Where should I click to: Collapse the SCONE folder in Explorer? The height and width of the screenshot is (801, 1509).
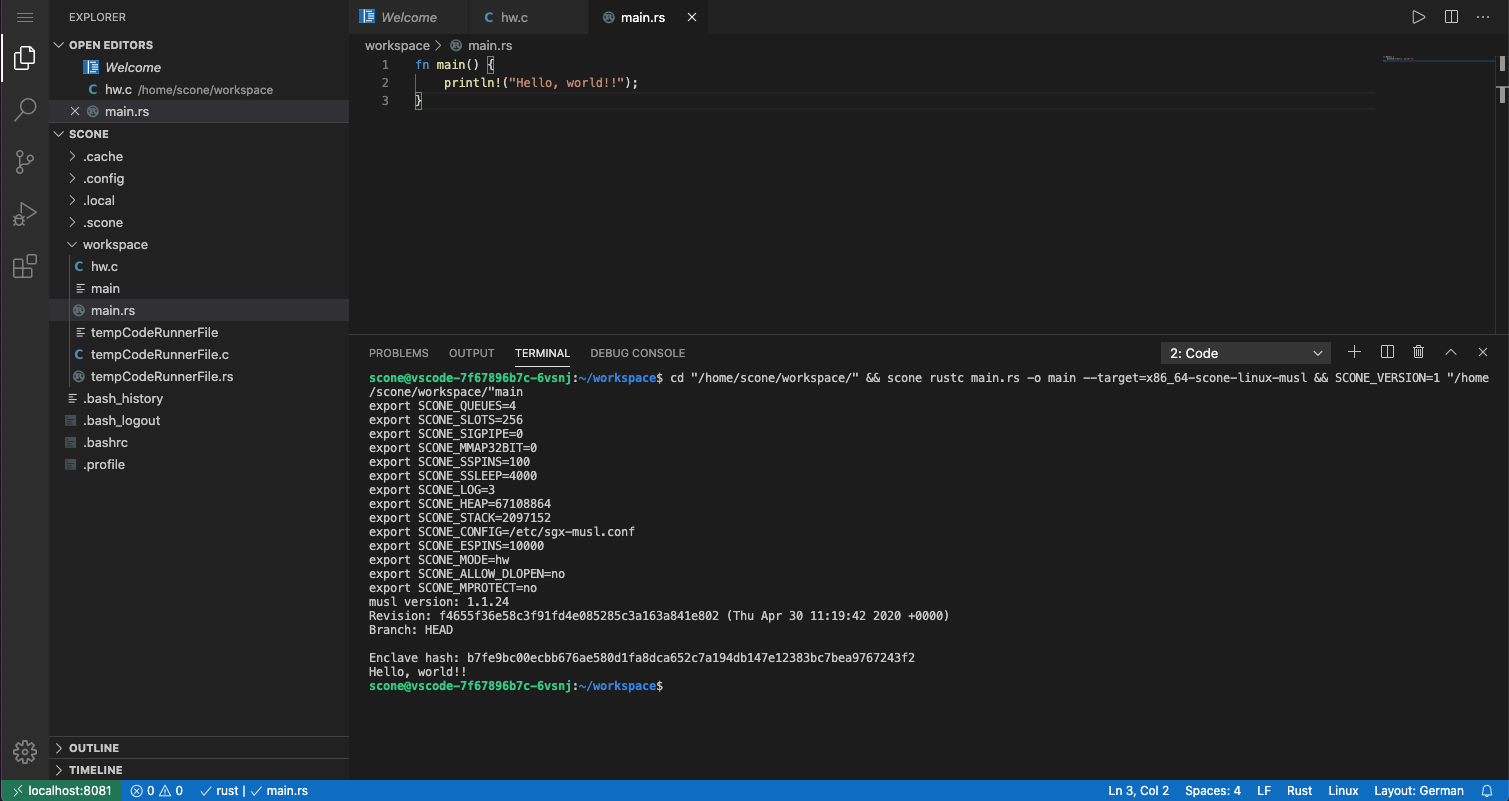tap(90, 133)
